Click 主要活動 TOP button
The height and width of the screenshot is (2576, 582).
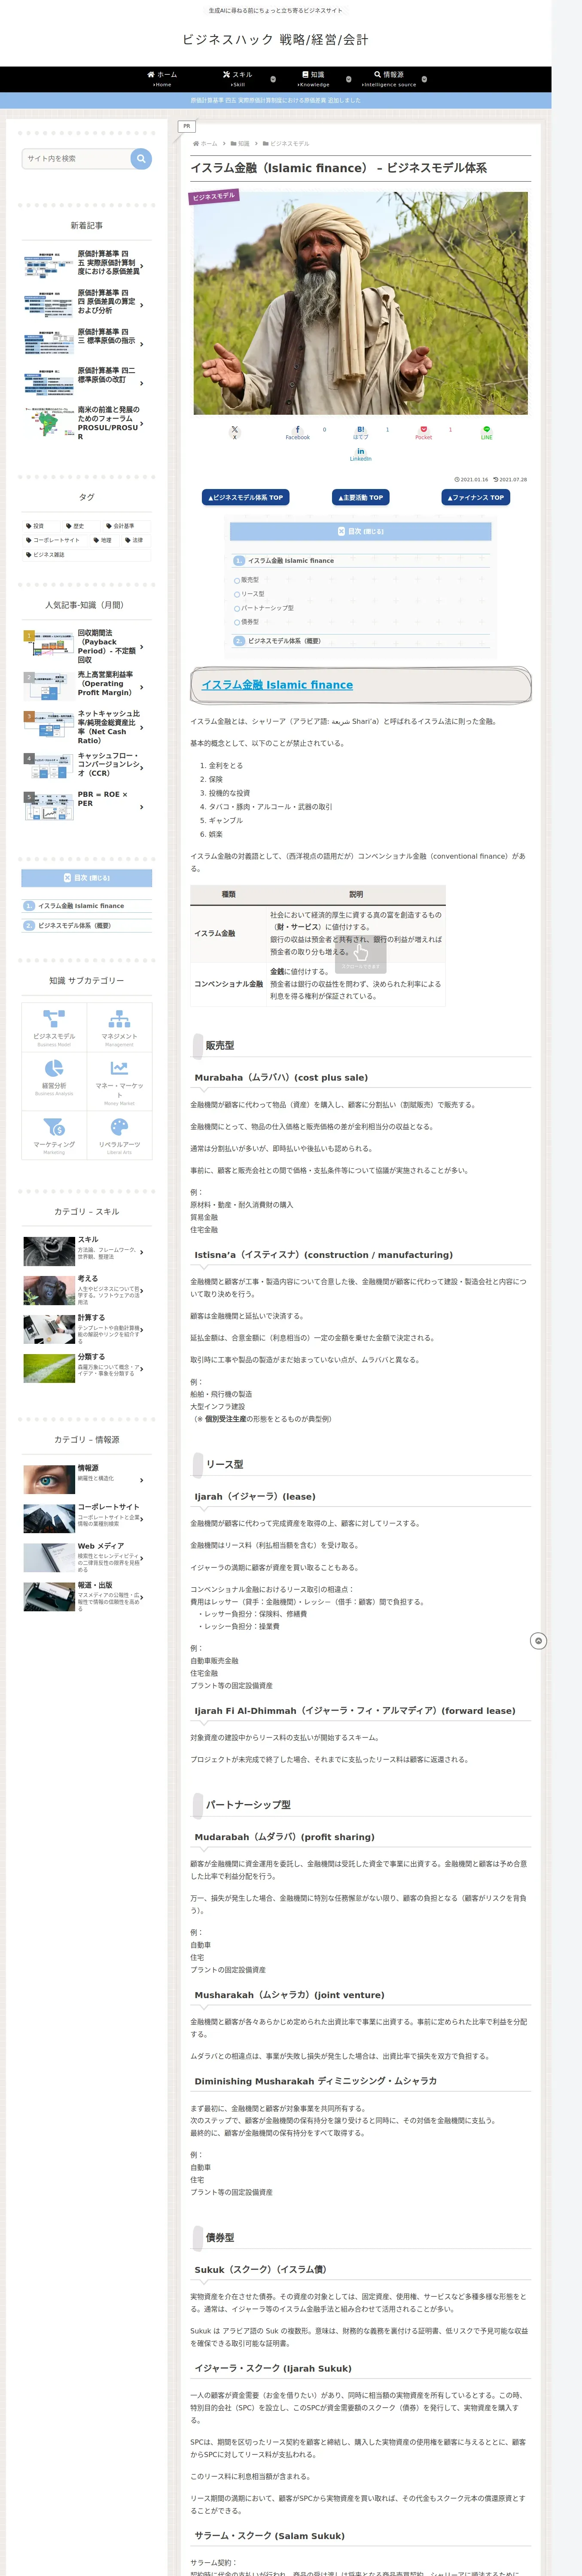pyautogui.click(x=360, y=497)
